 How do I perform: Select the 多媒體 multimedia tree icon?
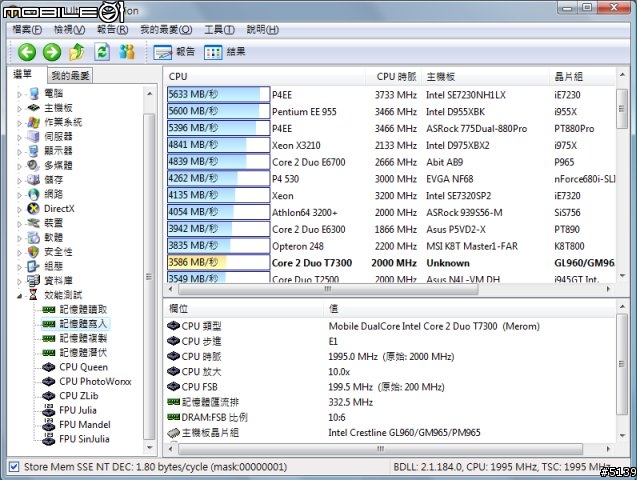34,165
